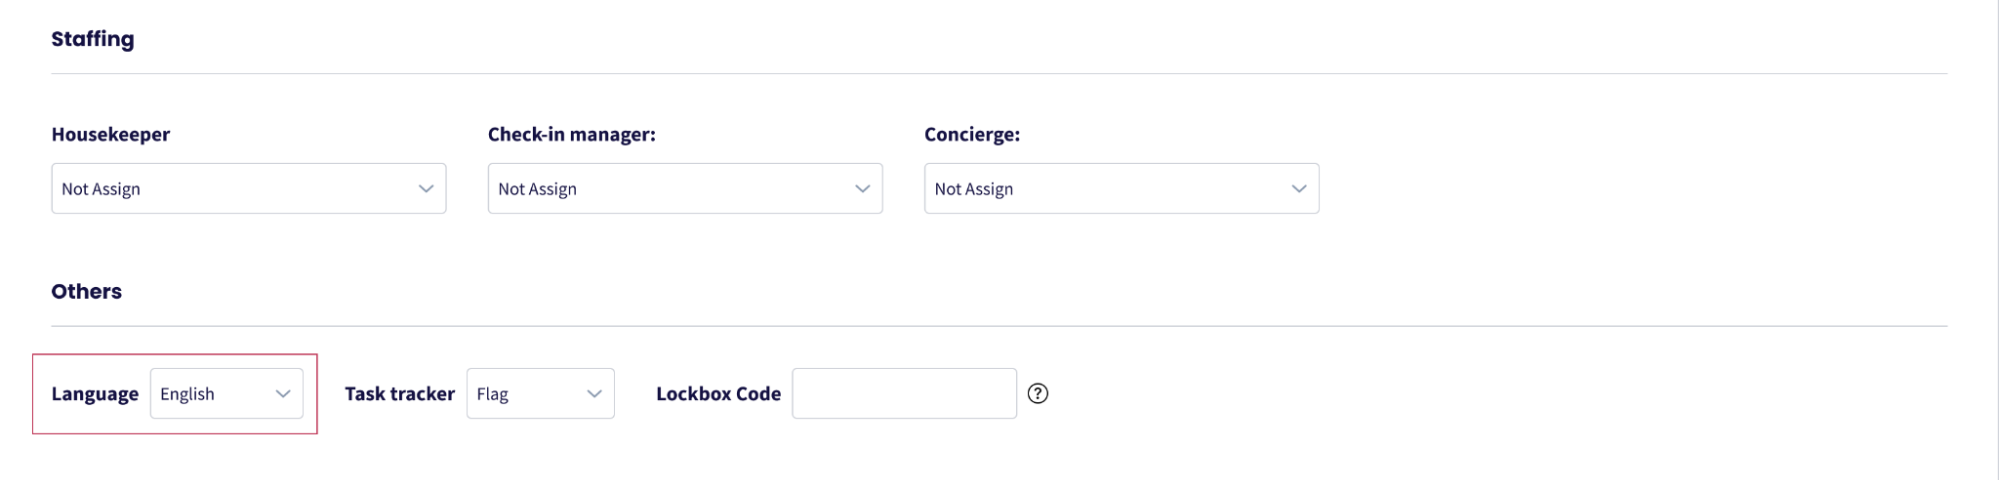
Task: Click the Language label text
Action: [x=95, y=394]
